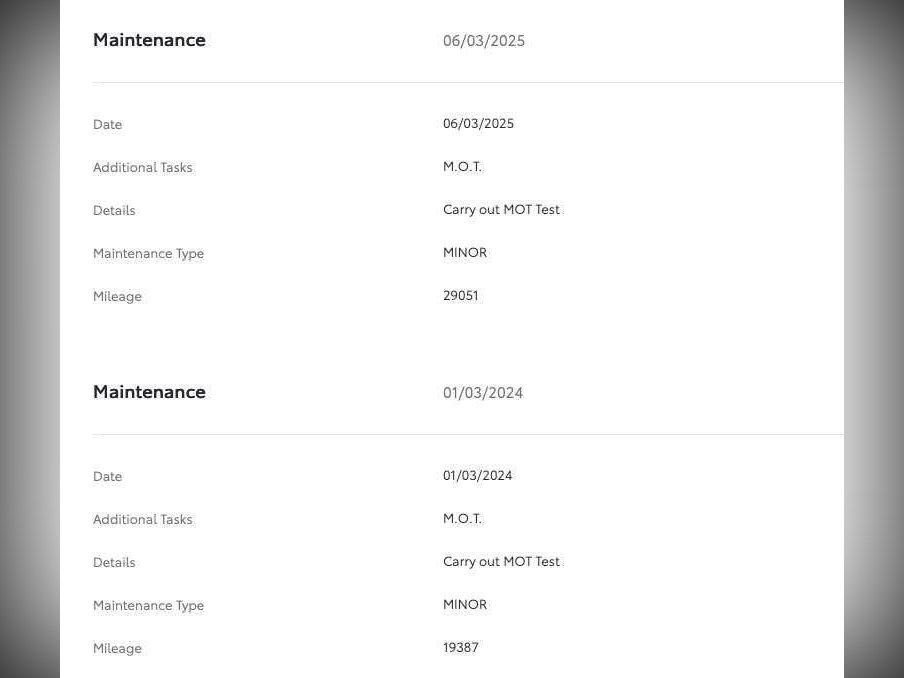Click MINOR maintenance type in 2025 record
This screenshot has width=904, height=678.
click(465, 253)
